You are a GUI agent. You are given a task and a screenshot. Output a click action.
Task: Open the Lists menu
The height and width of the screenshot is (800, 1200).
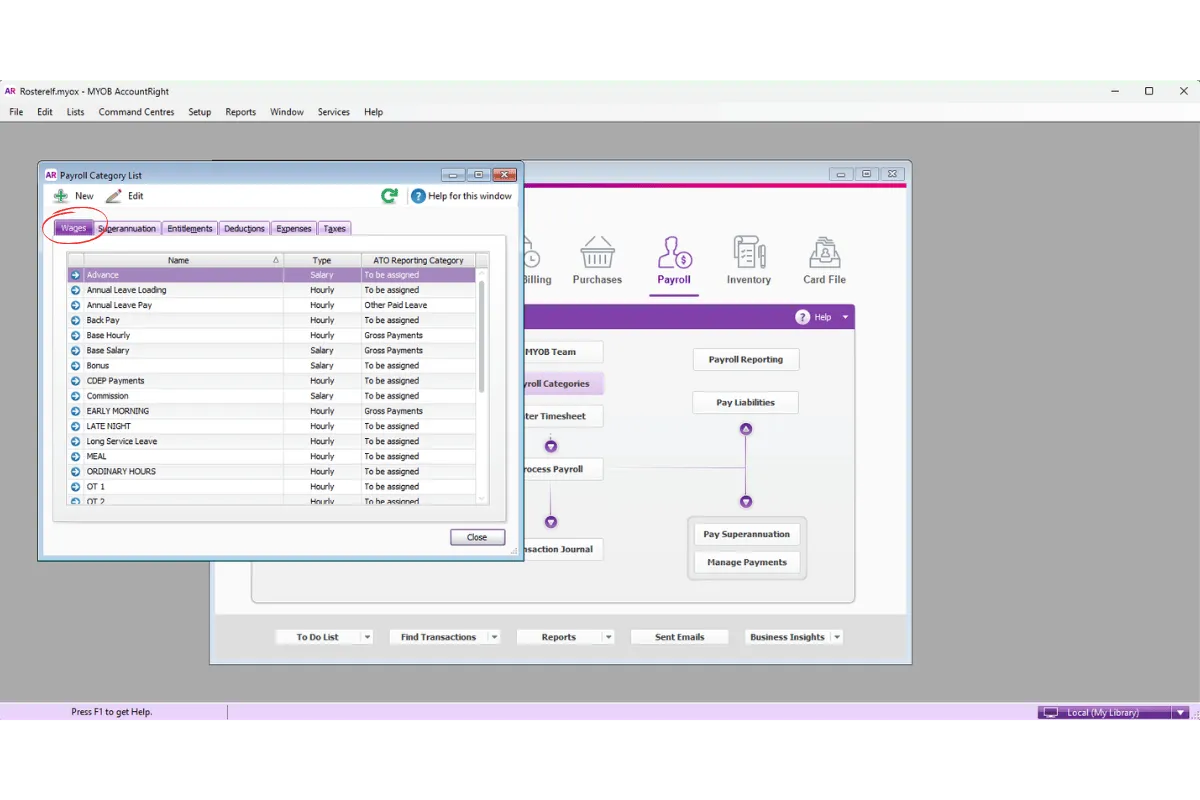(76, 112)
